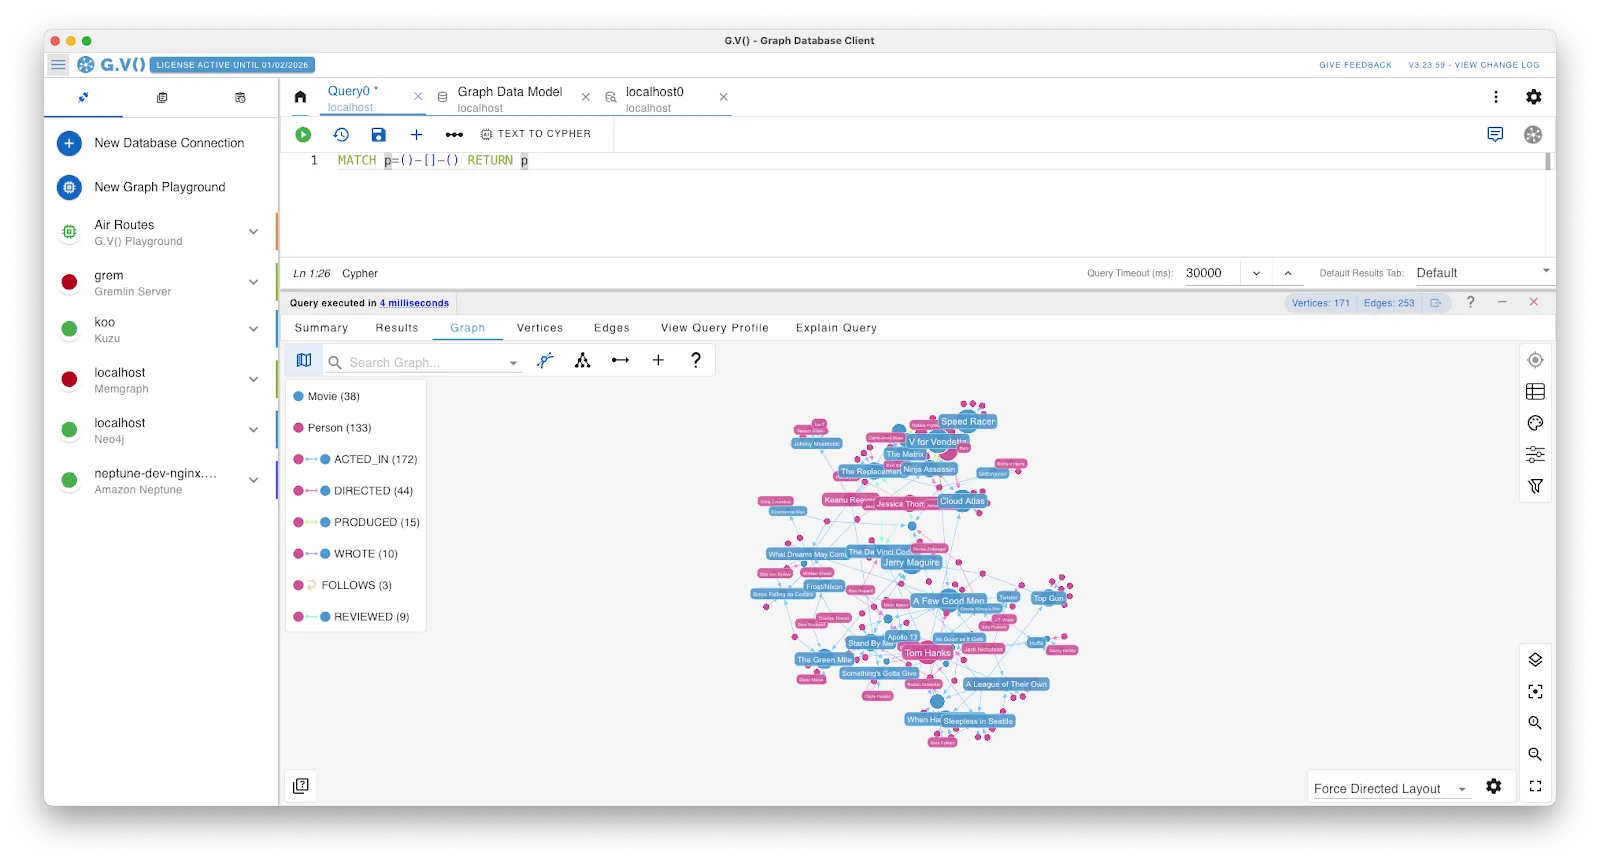1600x864 pixels.
Task: Fit graph to view with focus icon
Action: [1535, 691]
